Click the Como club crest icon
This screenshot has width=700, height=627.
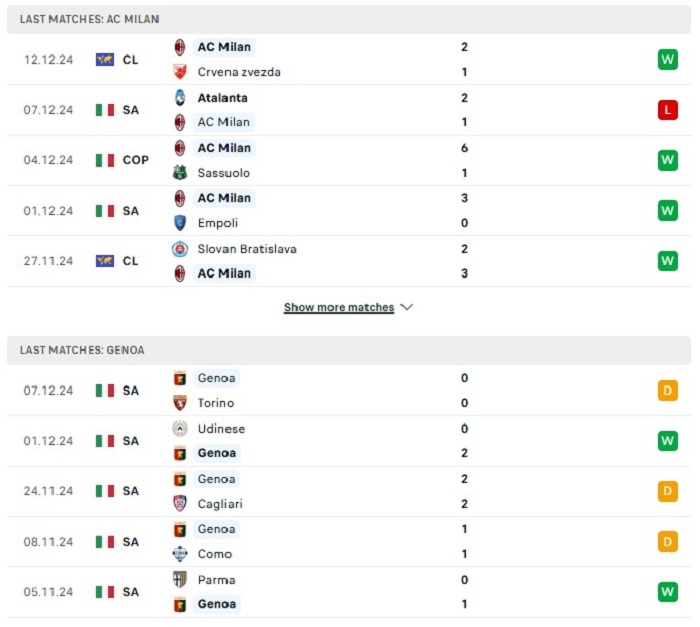180,554
